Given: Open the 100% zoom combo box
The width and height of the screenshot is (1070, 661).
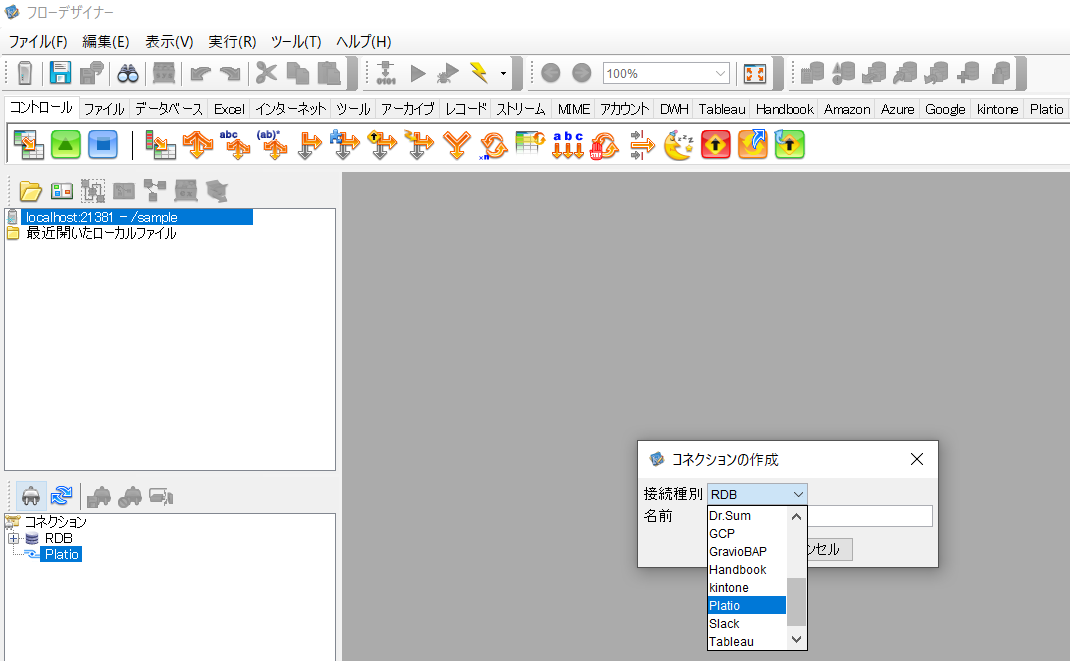Looking at the screenshot, I should pyautogui.click(x=666, y=73).
